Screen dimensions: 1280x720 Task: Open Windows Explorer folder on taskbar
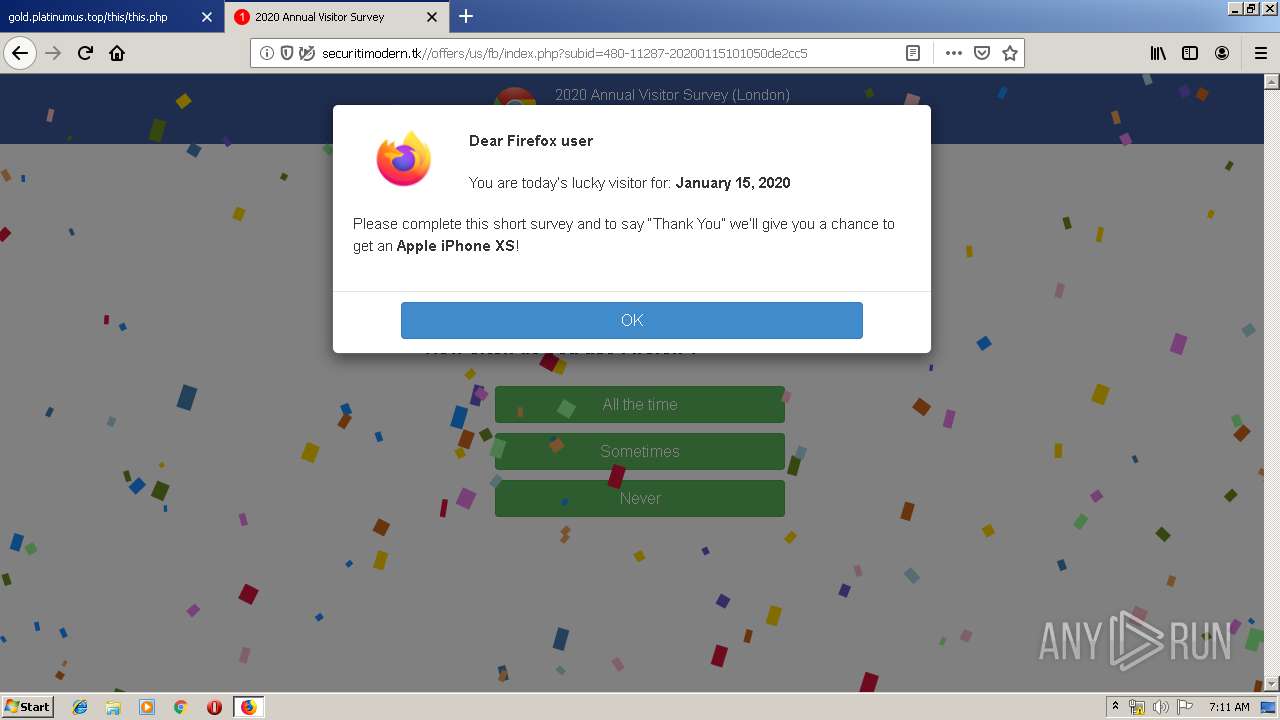113,707
